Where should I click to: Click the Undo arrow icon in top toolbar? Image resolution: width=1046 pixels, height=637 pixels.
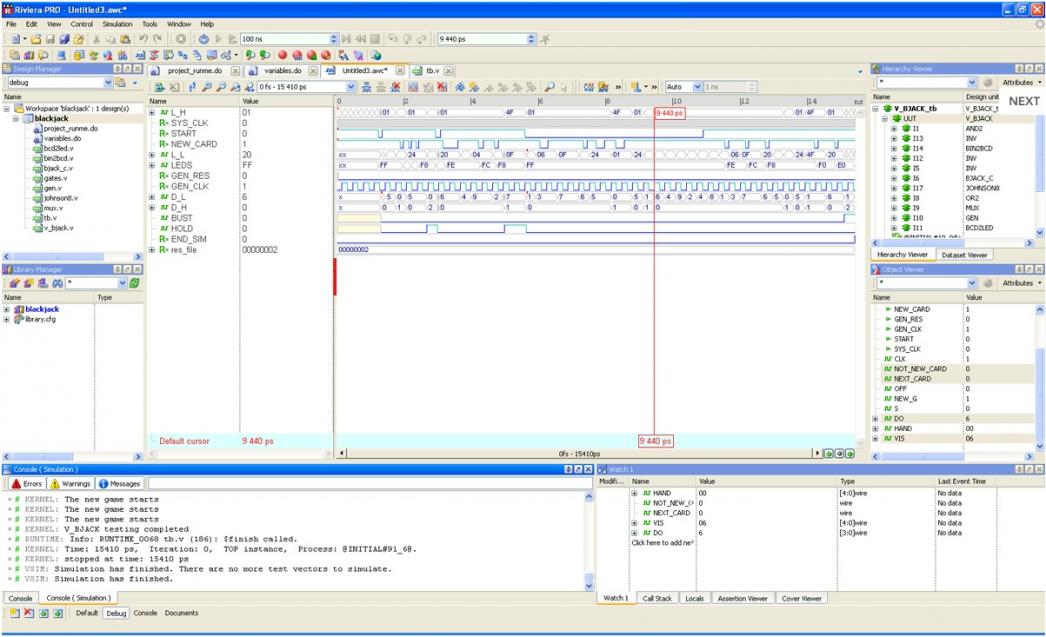(x=143, y=39)
